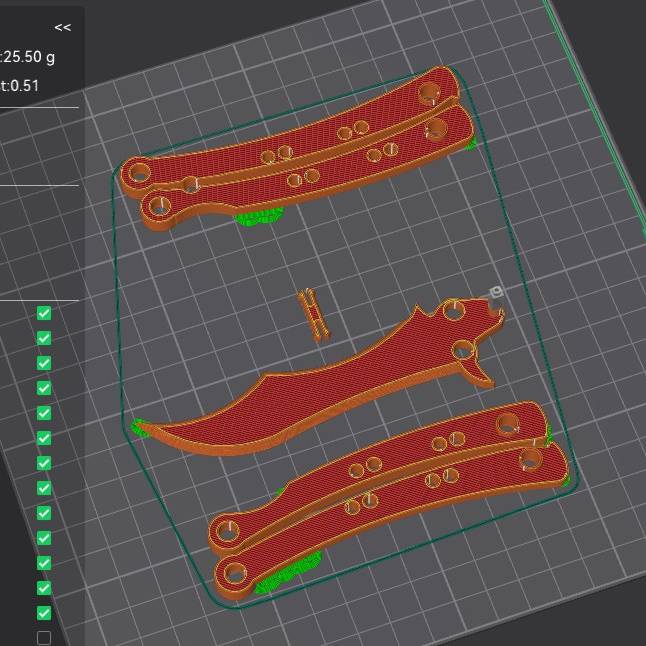Uncheck the green checkbox directly above the empty box
Image resolution: width=646 pixels, height=646 pixels.
pyautogui.click(x=44, y=613)
